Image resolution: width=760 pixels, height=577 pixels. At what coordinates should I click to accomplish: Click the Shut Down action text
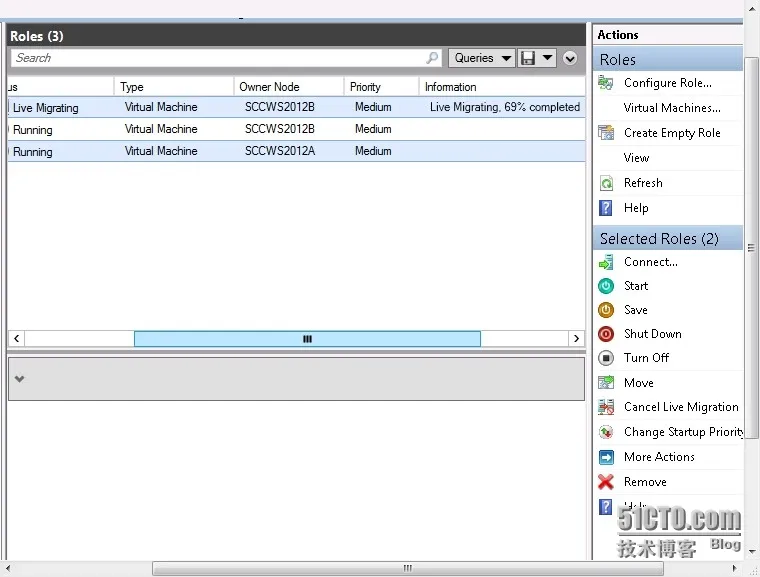[652, 334]
